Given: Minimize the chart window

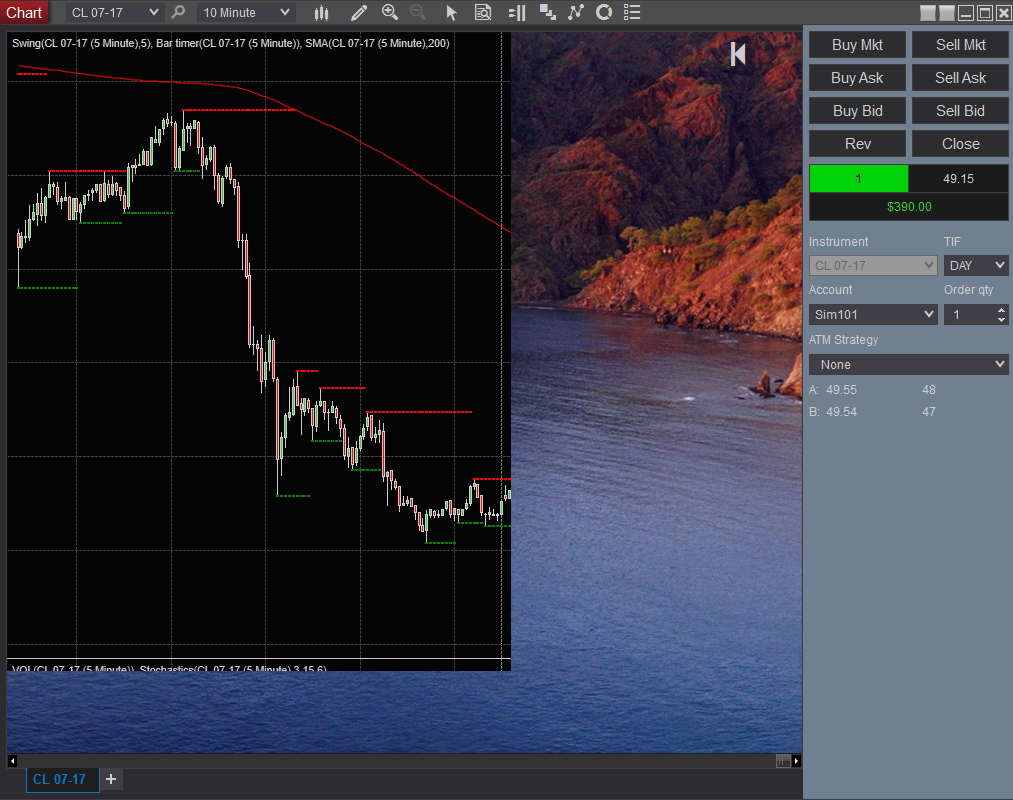Looking at the screenshot, I should (x=966, y=13).
